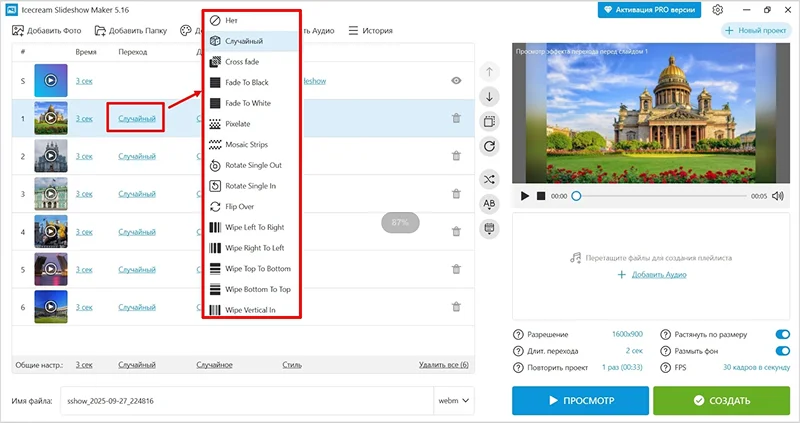
Task: Choose Wipe Right To Left transition
Action: 252,248
